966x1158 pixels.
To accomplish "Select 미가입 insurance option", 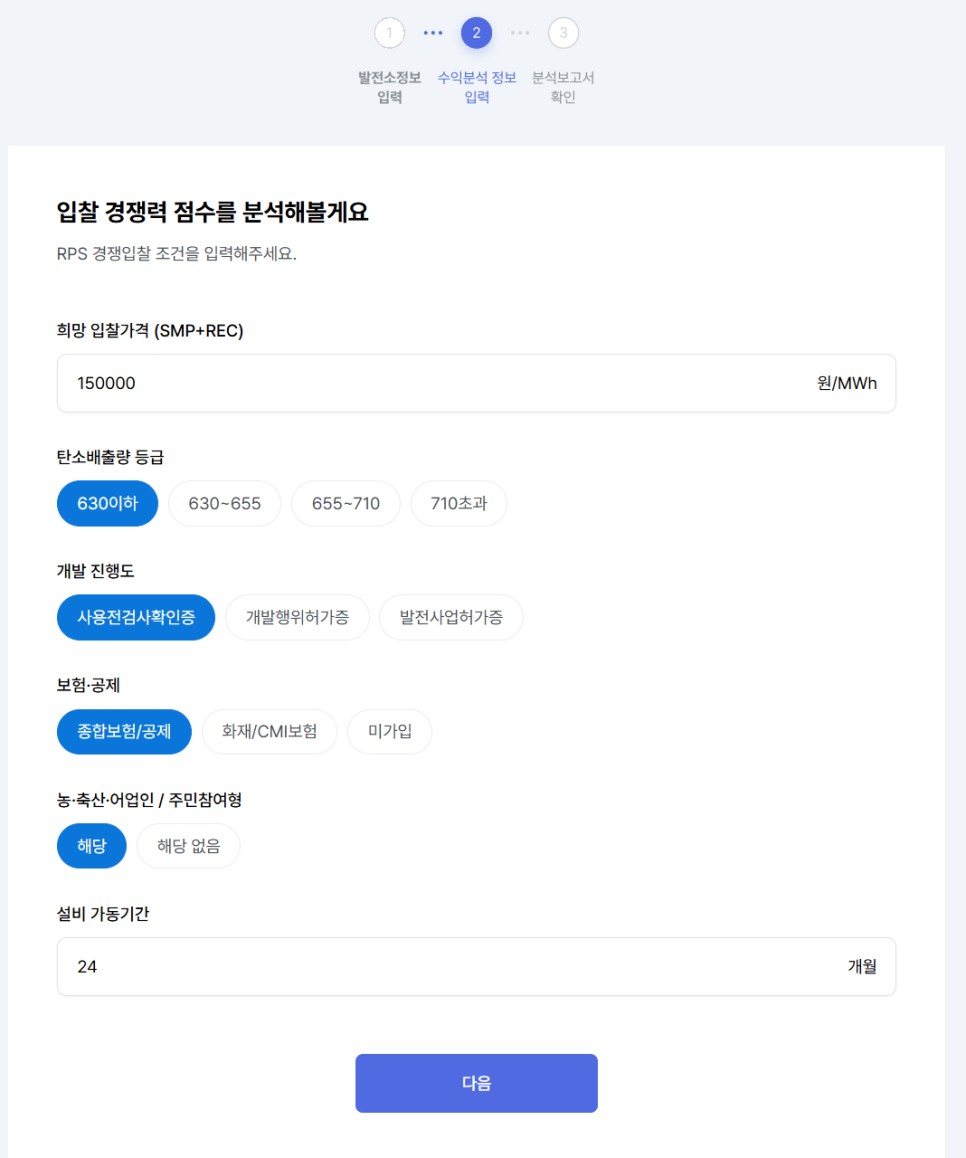I will [x=390, y=732].
